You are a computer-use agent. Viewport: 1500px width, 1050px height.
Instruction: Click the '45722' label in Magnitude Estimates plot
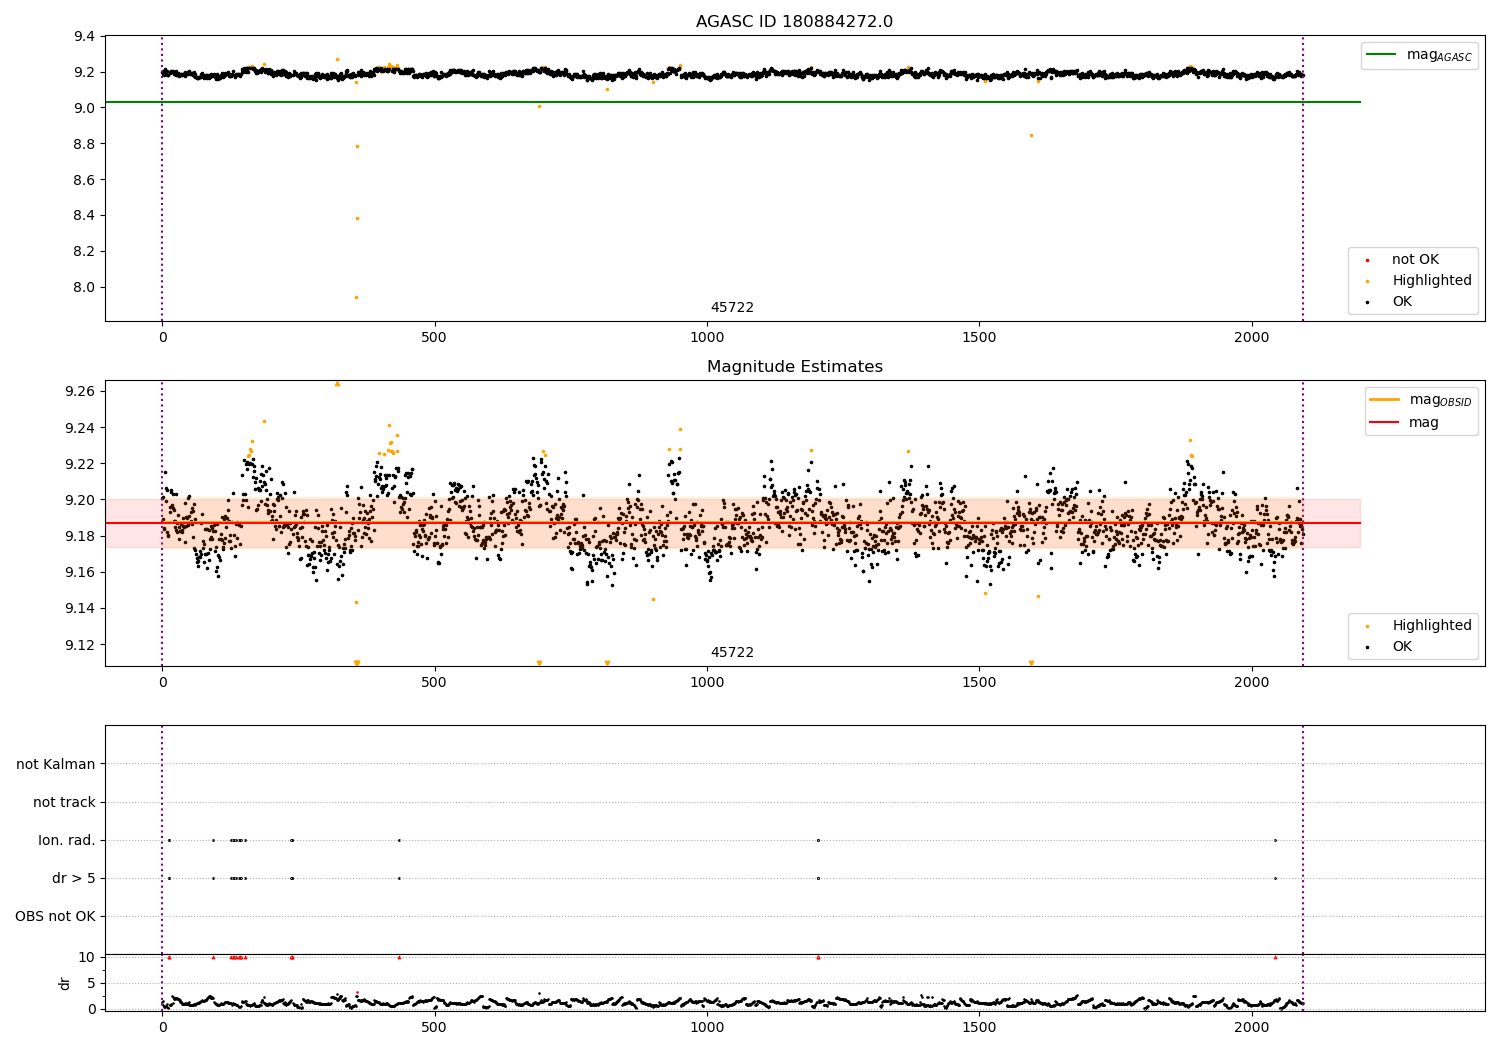point(732,653)
